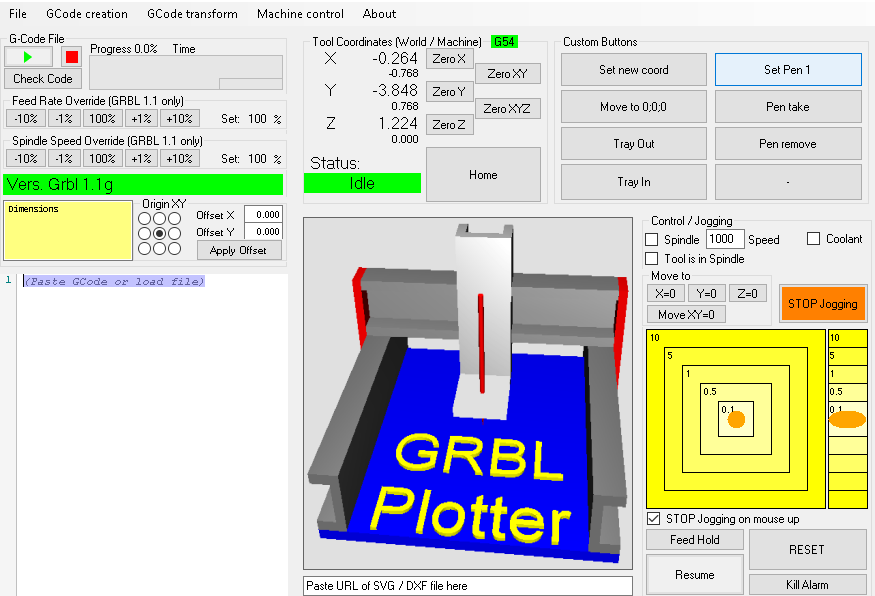Click the Kill Alarm button

pos(807,584)
